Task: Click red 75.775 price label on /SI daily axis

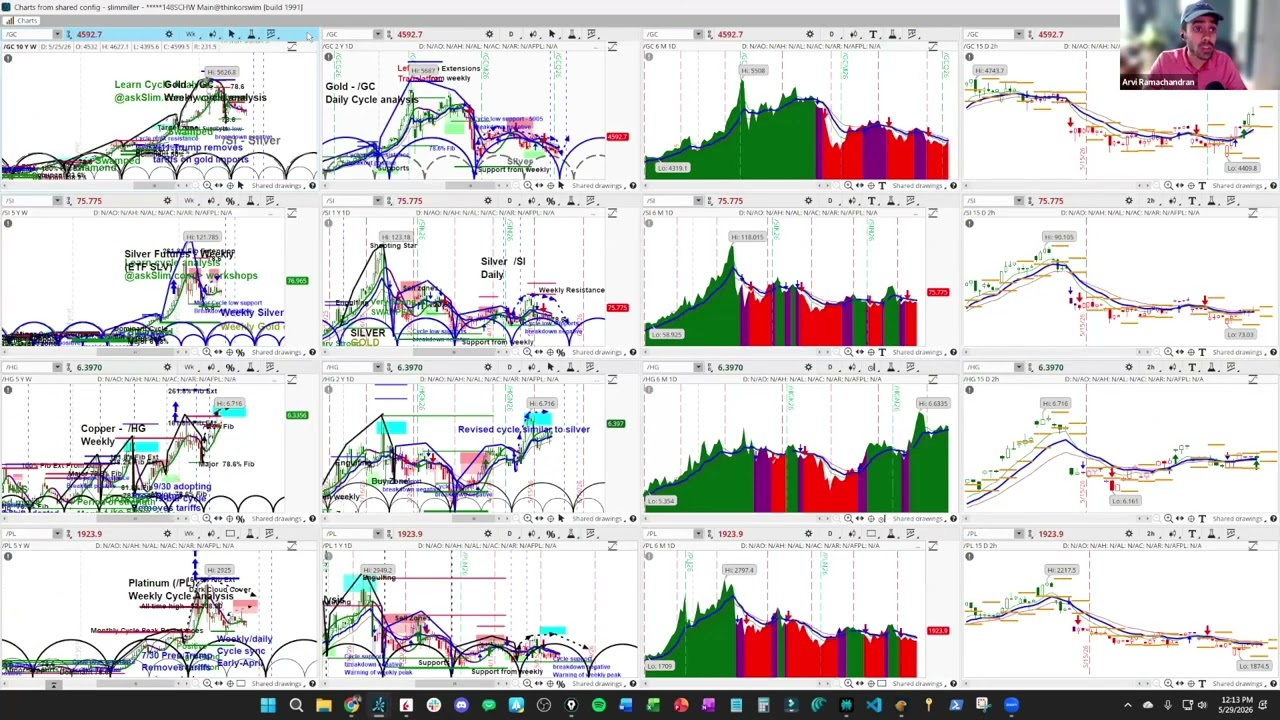Action: (617, 307)
